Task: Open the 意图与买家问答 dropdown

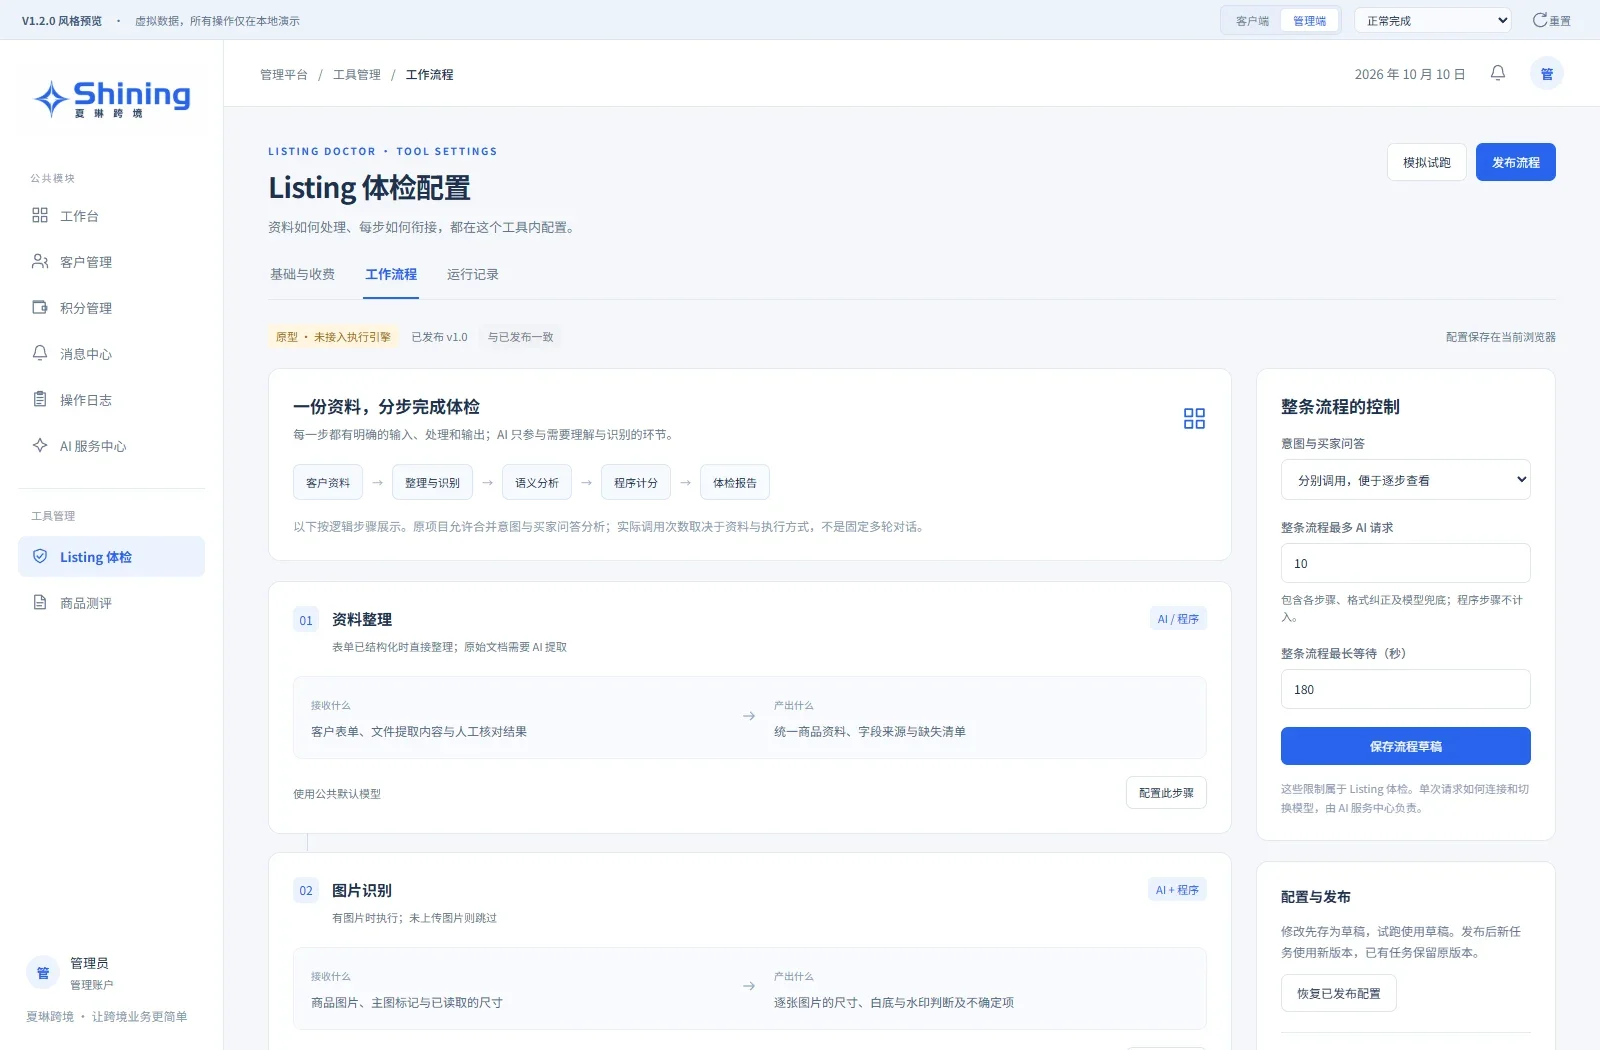Action: point(1406,480)
